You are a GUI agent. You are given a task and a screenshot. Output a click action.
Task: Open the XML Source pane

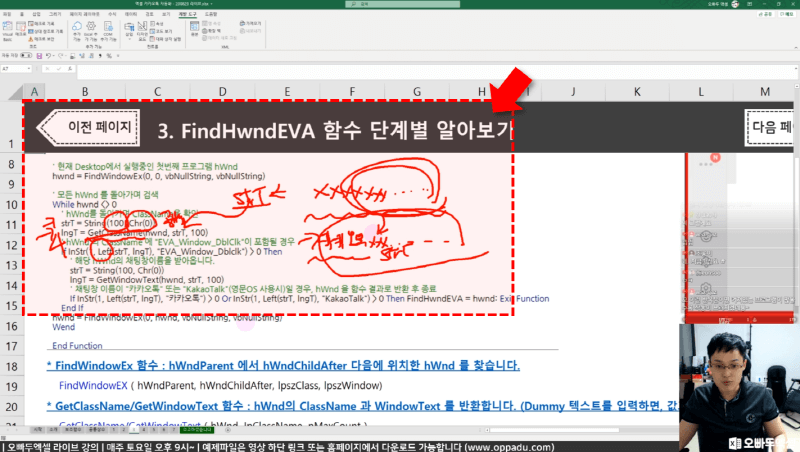tap(194, 29)
